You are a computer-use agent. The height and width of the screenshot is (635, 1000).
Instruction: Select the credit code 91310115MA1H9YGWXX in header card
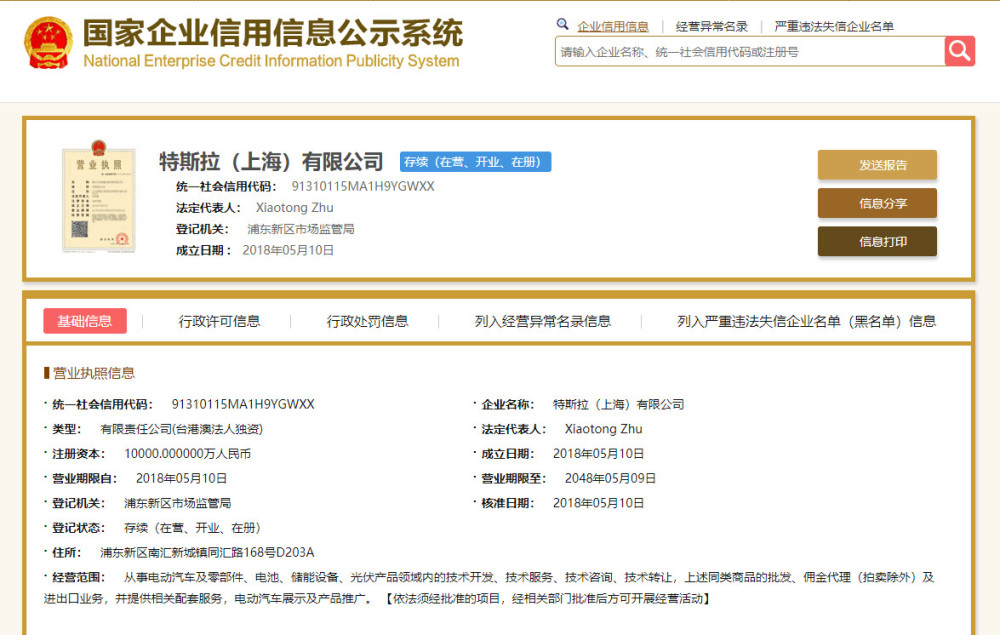coord(363,186)
